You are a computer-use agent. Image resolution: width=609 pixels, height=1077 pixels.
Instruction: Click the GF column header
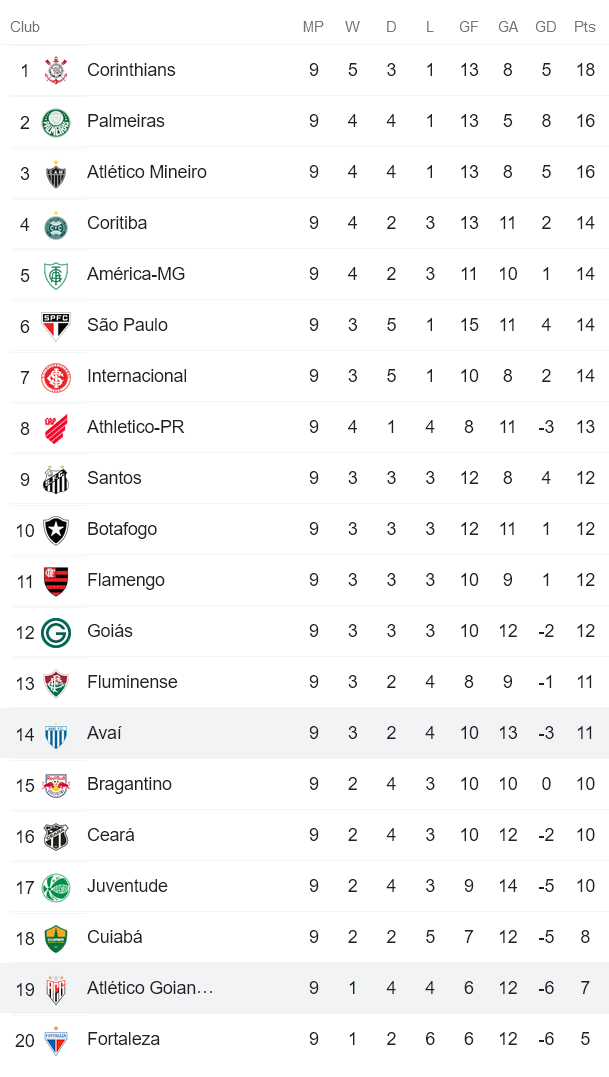(x=469, y=27)
